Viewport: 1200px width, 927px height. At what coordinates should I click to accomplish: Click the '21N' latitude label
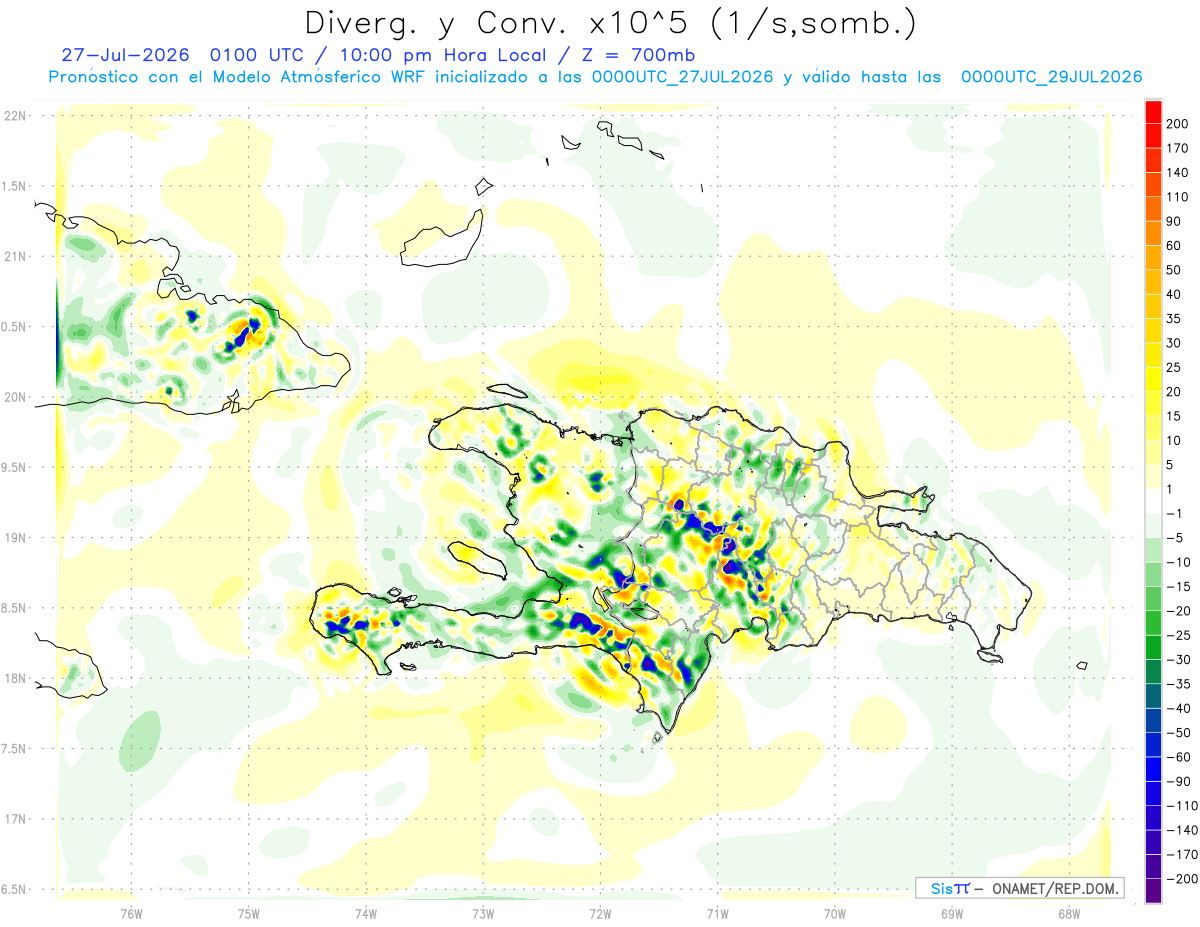pos(17,256)
